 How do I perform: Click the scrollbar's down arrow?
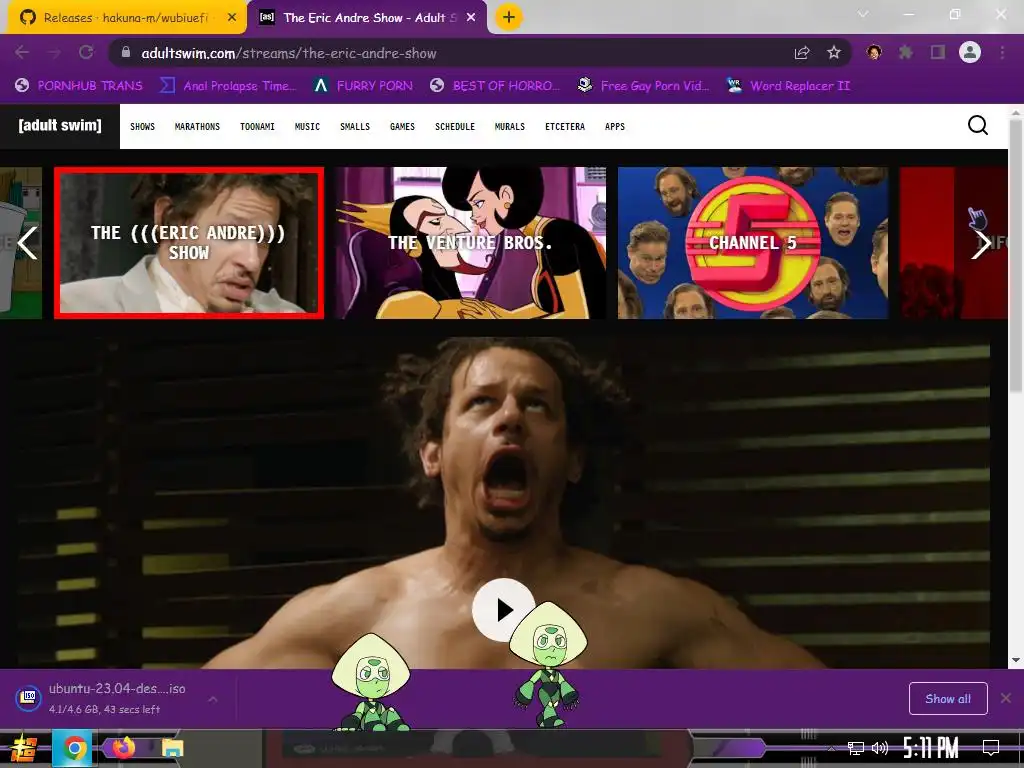click(x=1016, y=660)
